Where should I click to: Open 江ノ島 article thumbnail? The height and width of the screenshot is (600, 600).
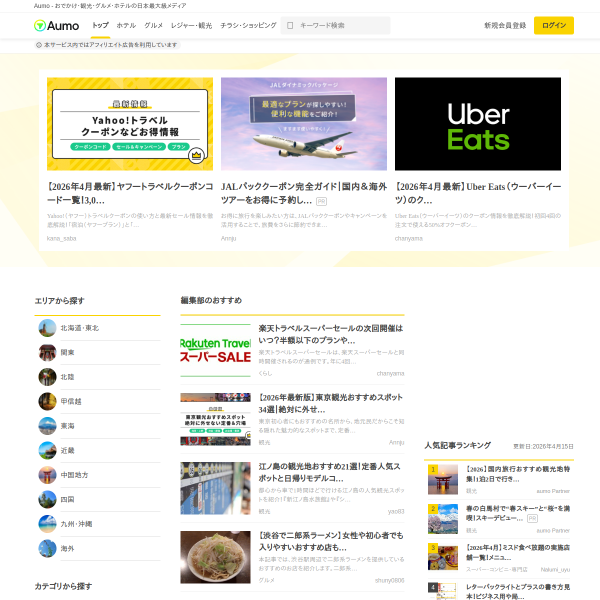pyautogui.click(x=215, y=489)
